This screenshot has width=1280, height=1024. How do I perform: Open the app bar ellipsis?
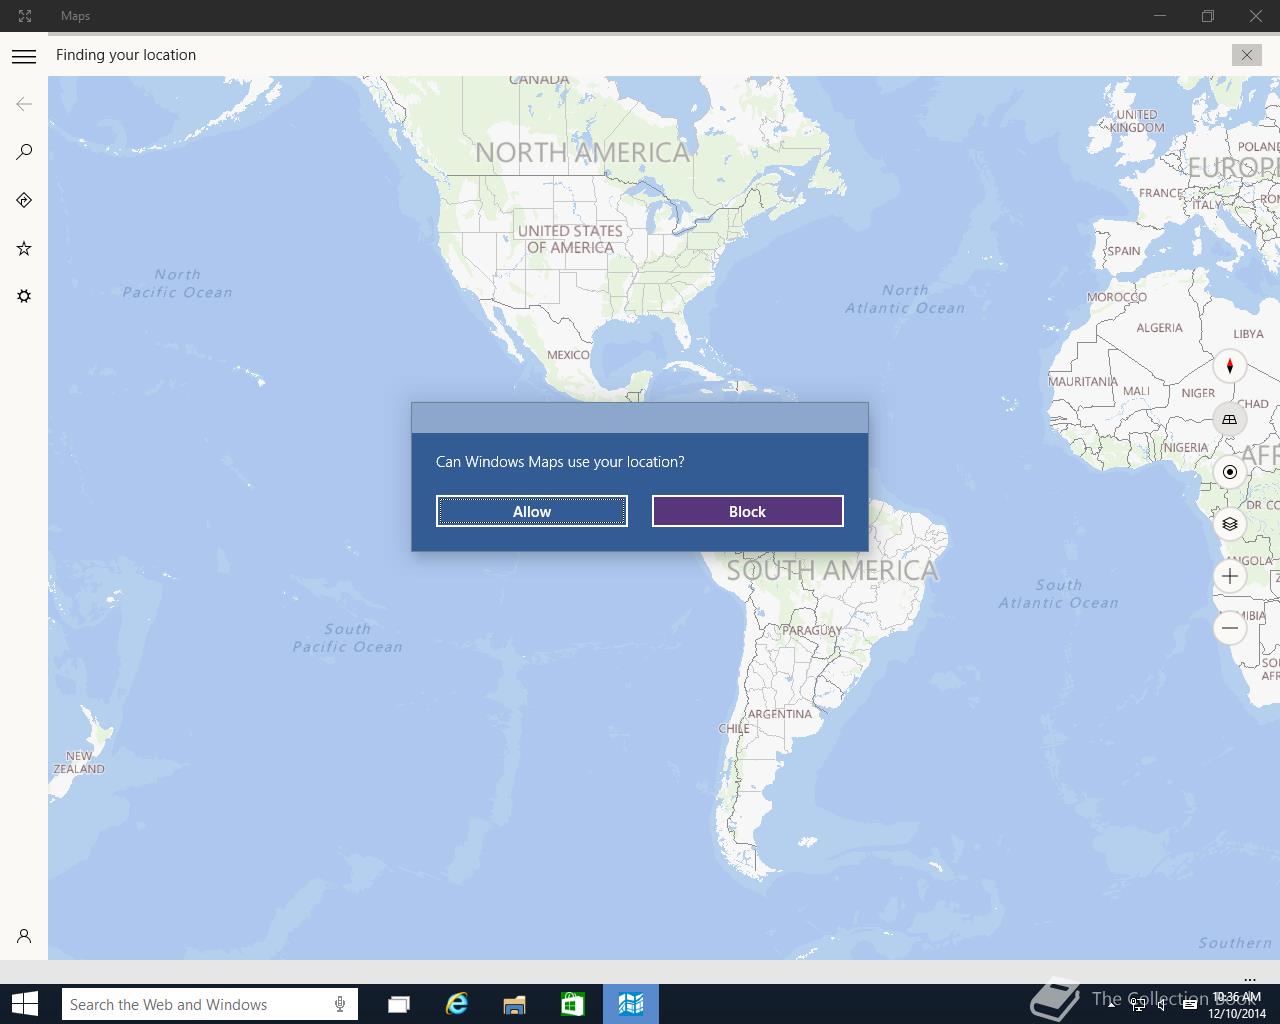1250,979
